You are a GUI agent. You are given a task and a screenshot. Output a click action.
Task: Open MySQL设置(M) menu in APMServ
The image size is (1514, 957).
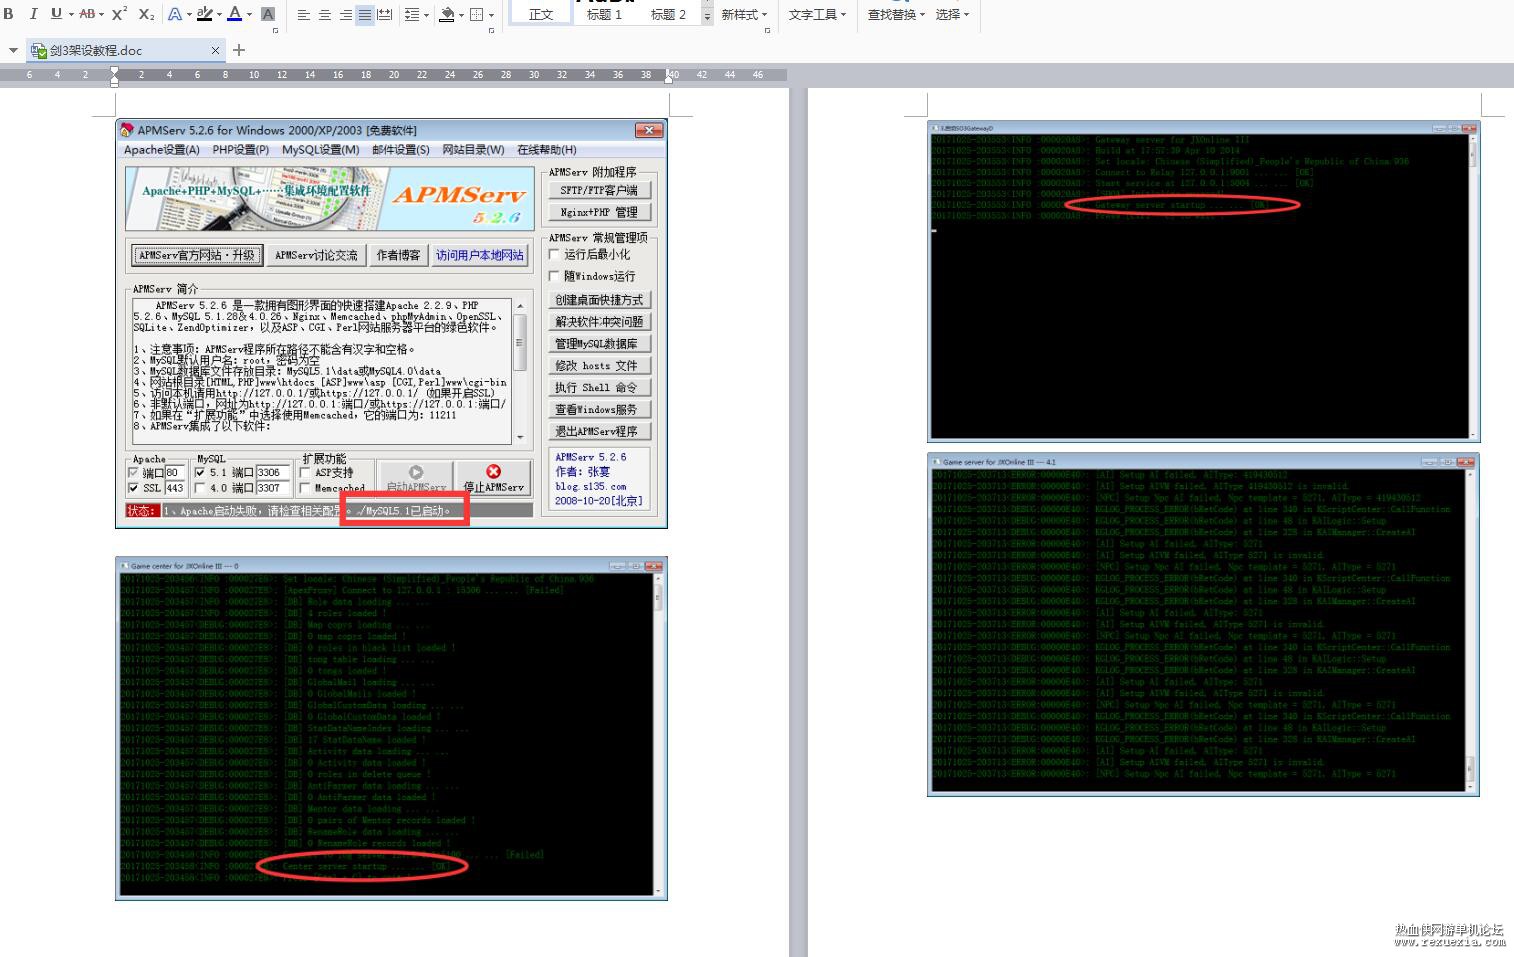point(320,150)
